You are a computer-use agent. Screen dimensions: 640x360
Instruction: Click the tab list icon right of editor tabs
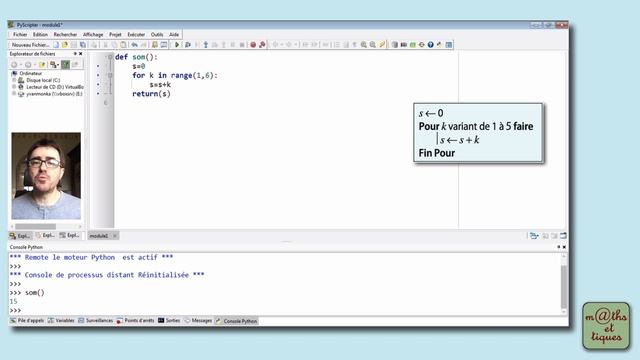click(x=533, y=236)
